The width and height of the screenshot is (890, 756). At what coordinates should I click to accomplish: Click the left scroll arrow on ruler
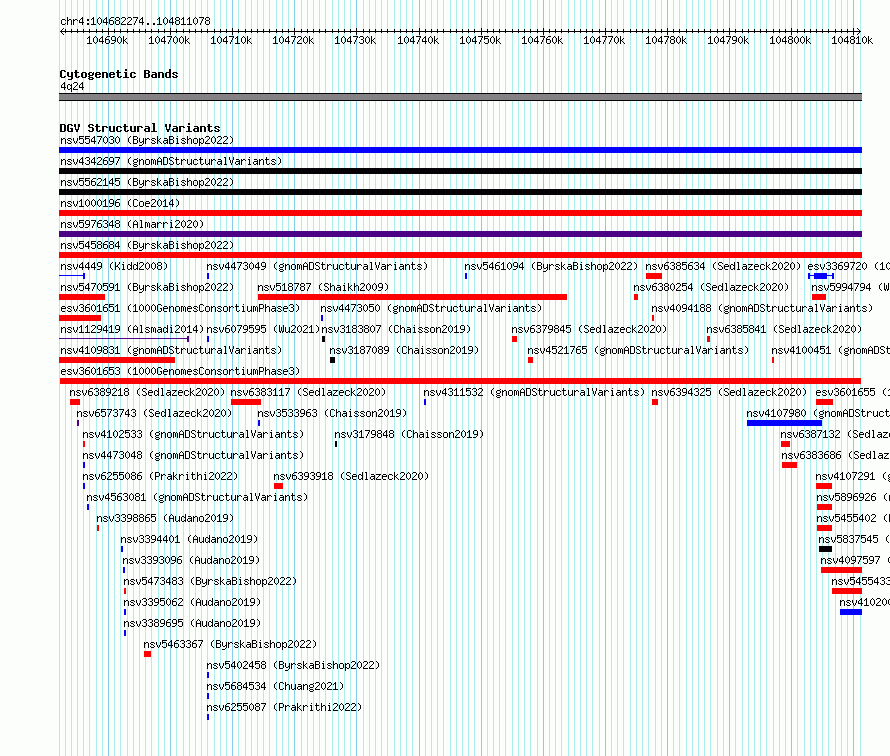[62, 31]
